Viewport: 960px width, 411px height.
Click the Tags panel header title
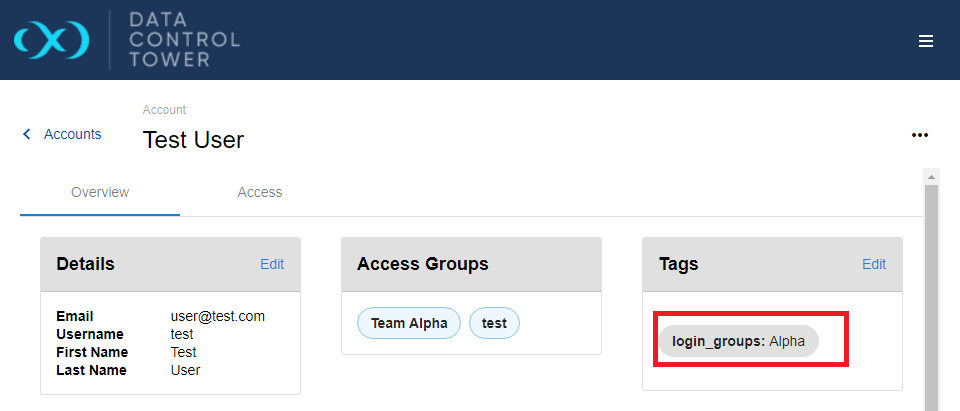point(678,264)
